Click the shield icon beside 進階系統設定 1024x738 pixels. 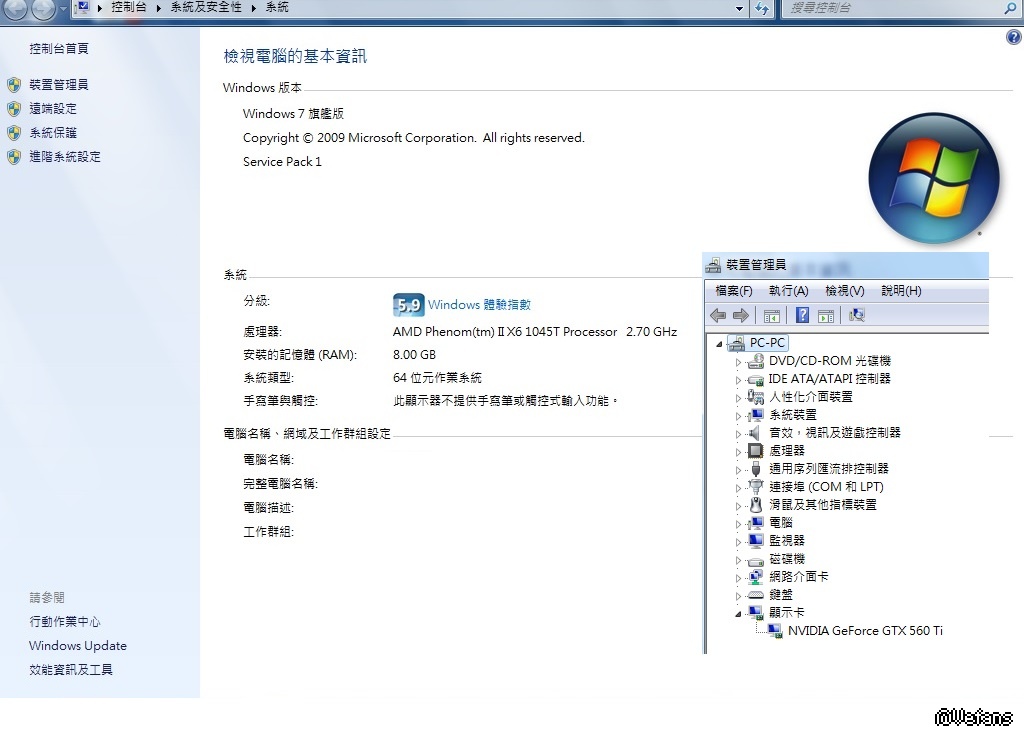click(x=14, y=157)
